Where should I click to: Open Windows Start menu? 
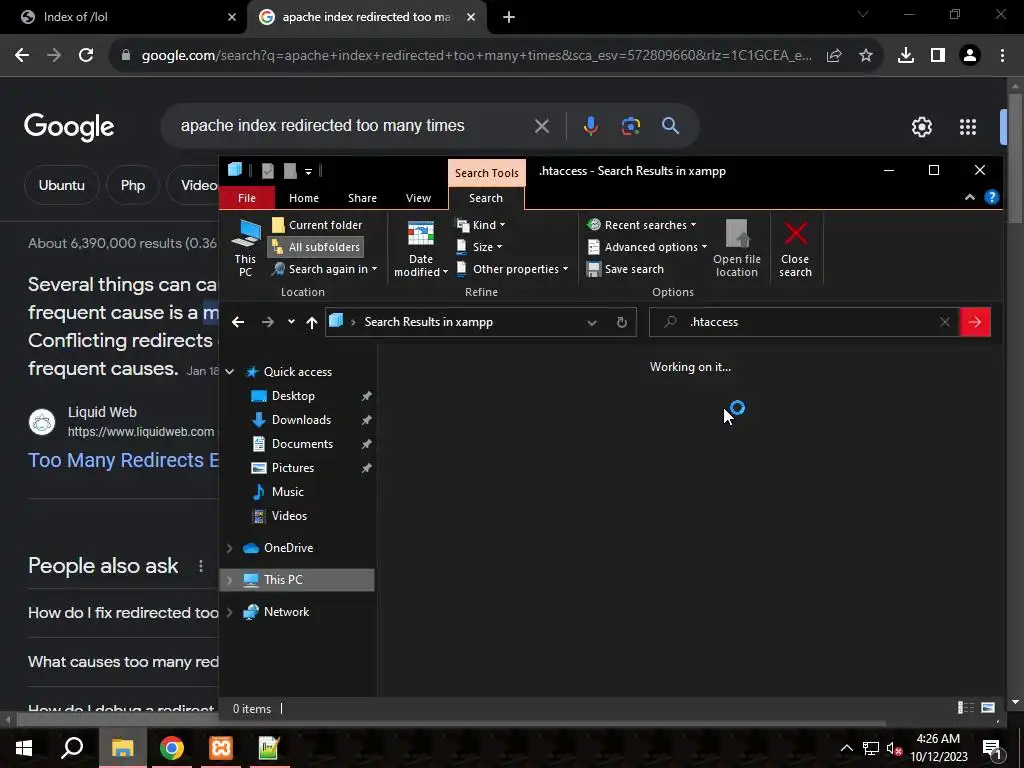[24, 748]
